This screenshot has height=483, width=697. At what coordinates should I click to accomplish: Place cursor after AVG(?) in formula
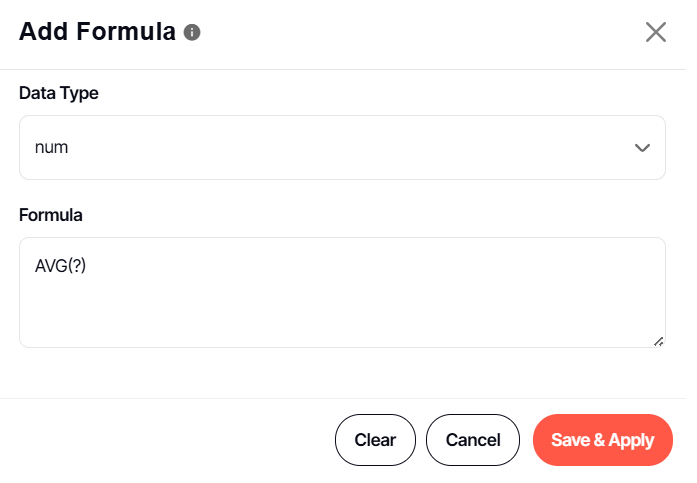click(89, 266)
